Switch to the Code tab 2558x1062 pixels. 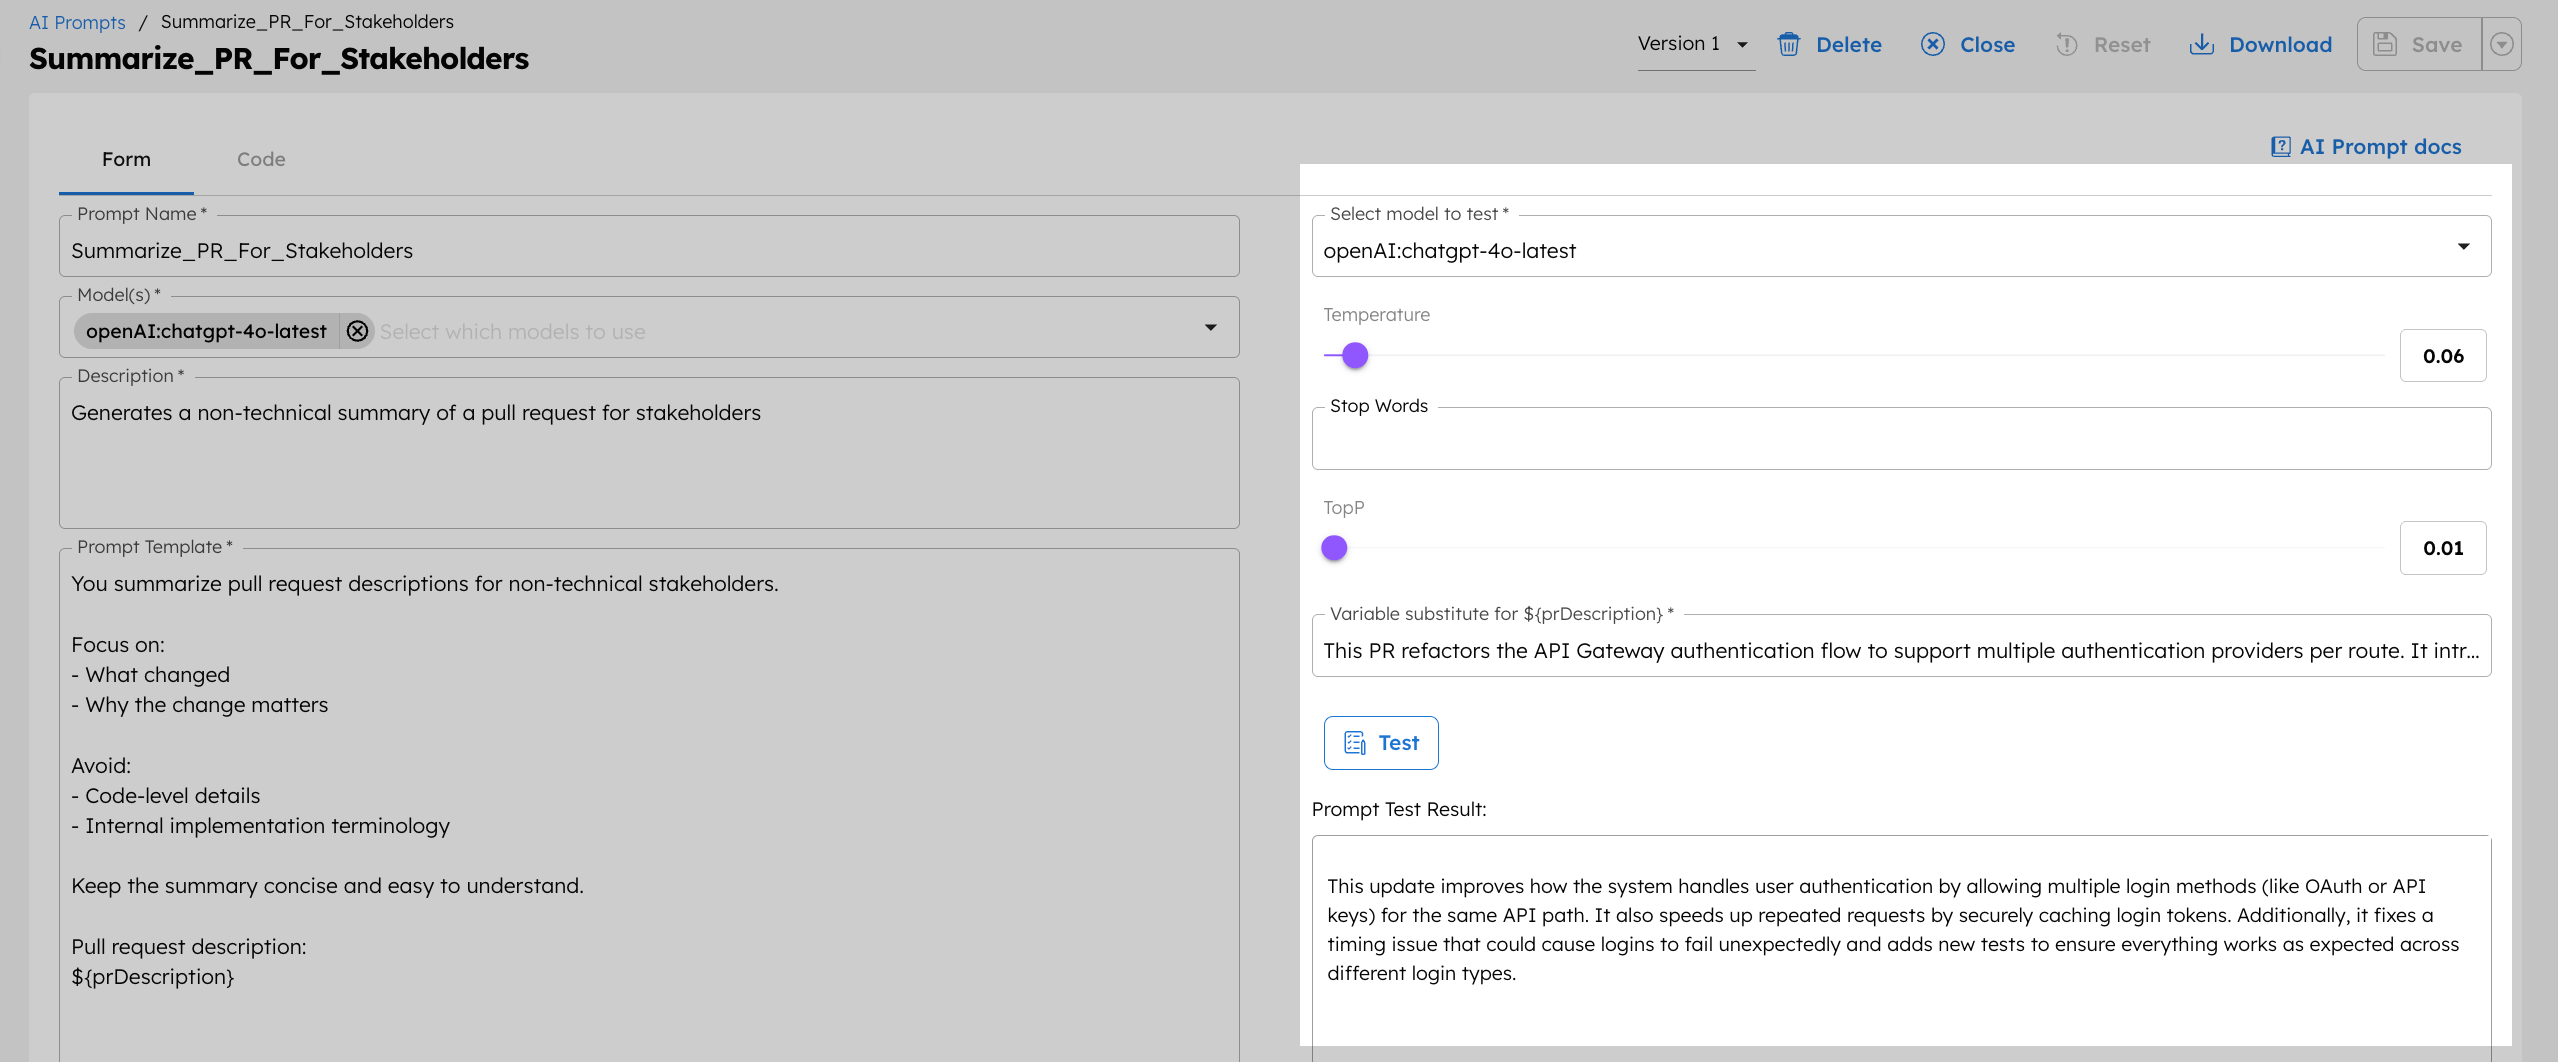tap(260, 159)
